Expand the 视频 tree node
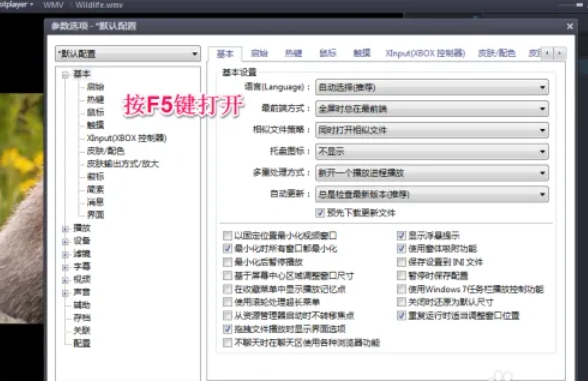The image size is (588, 381). click(65, 280)
